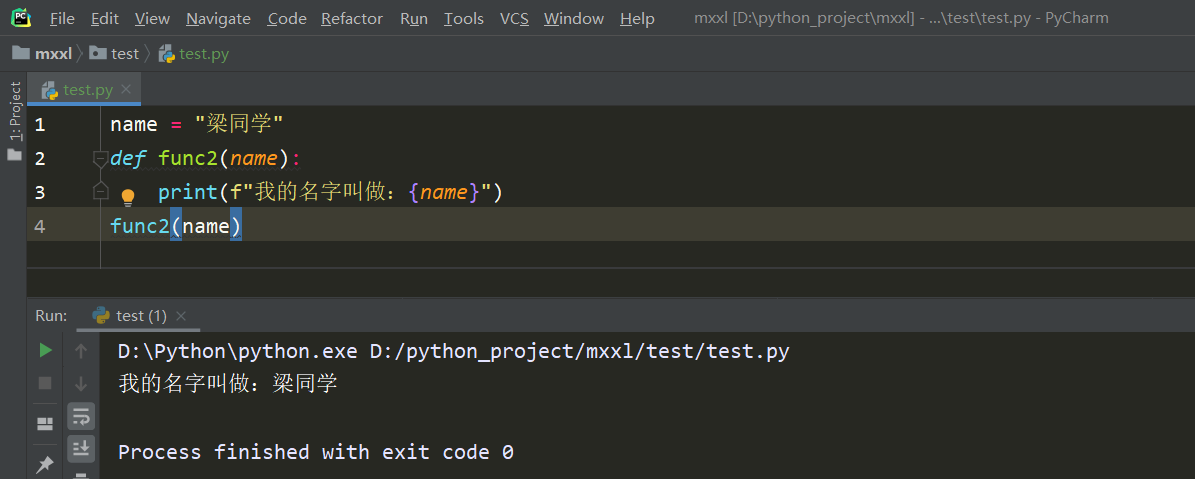Click the PyCharm logo icon
The height and width of the screenshot is (479, 1195).
(21, 18)
